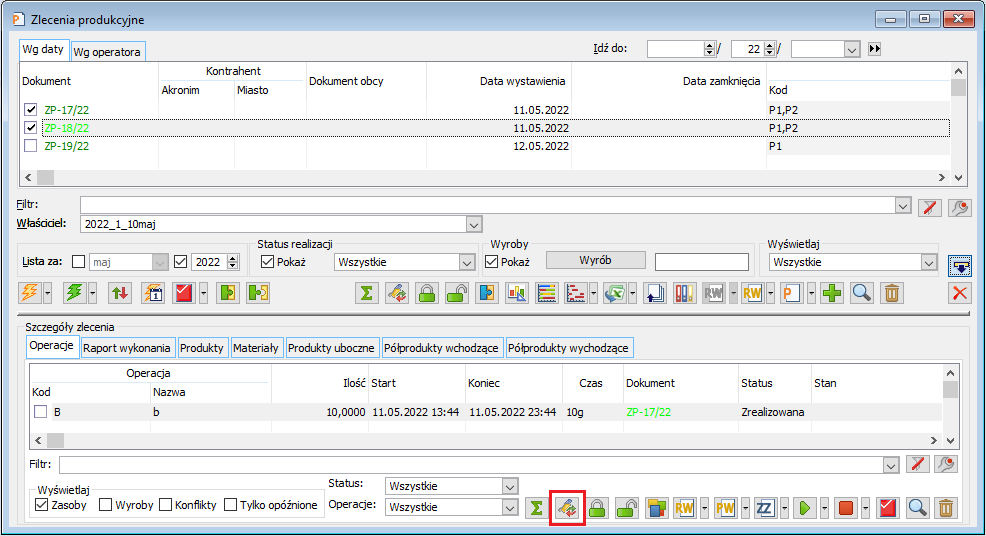Screen dimensions: 986x536
Task: Expand Status realizacji Wszystkie dropdown
Action: pyautogui.click(x=467, y=262)
